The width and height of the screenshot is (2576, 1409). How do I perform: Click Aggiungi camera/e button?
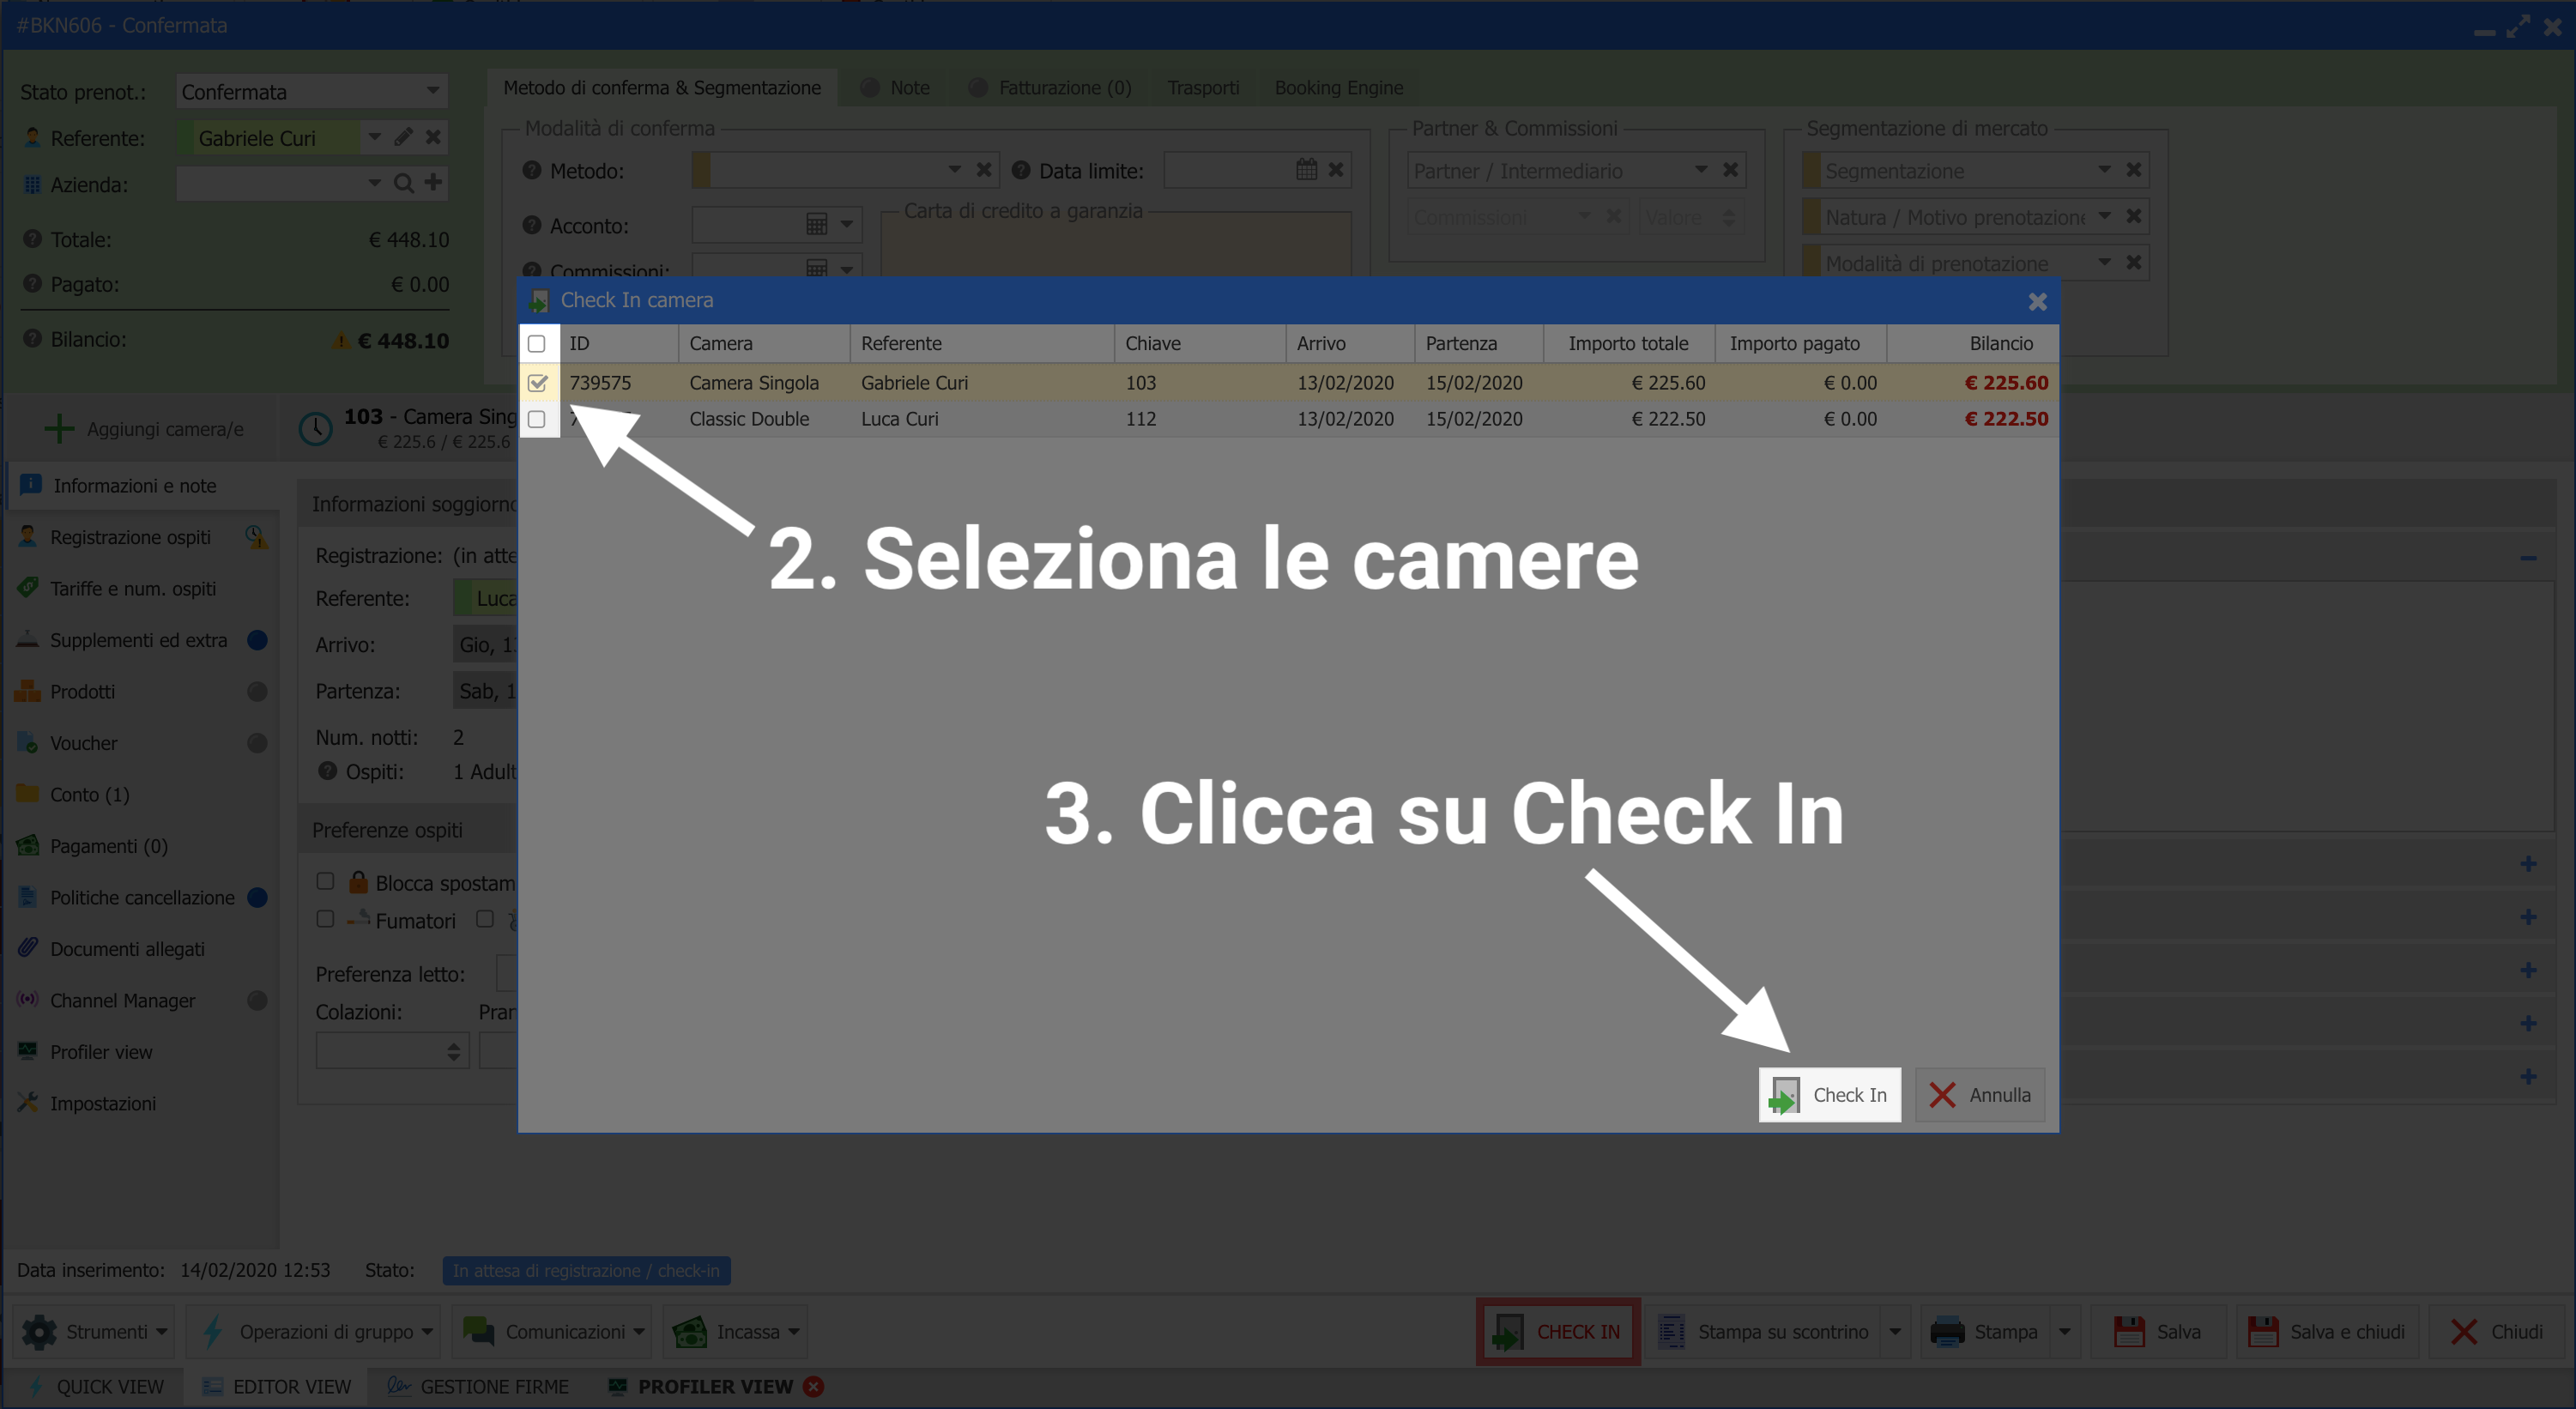pyautogui.click(x=143, y=428)
